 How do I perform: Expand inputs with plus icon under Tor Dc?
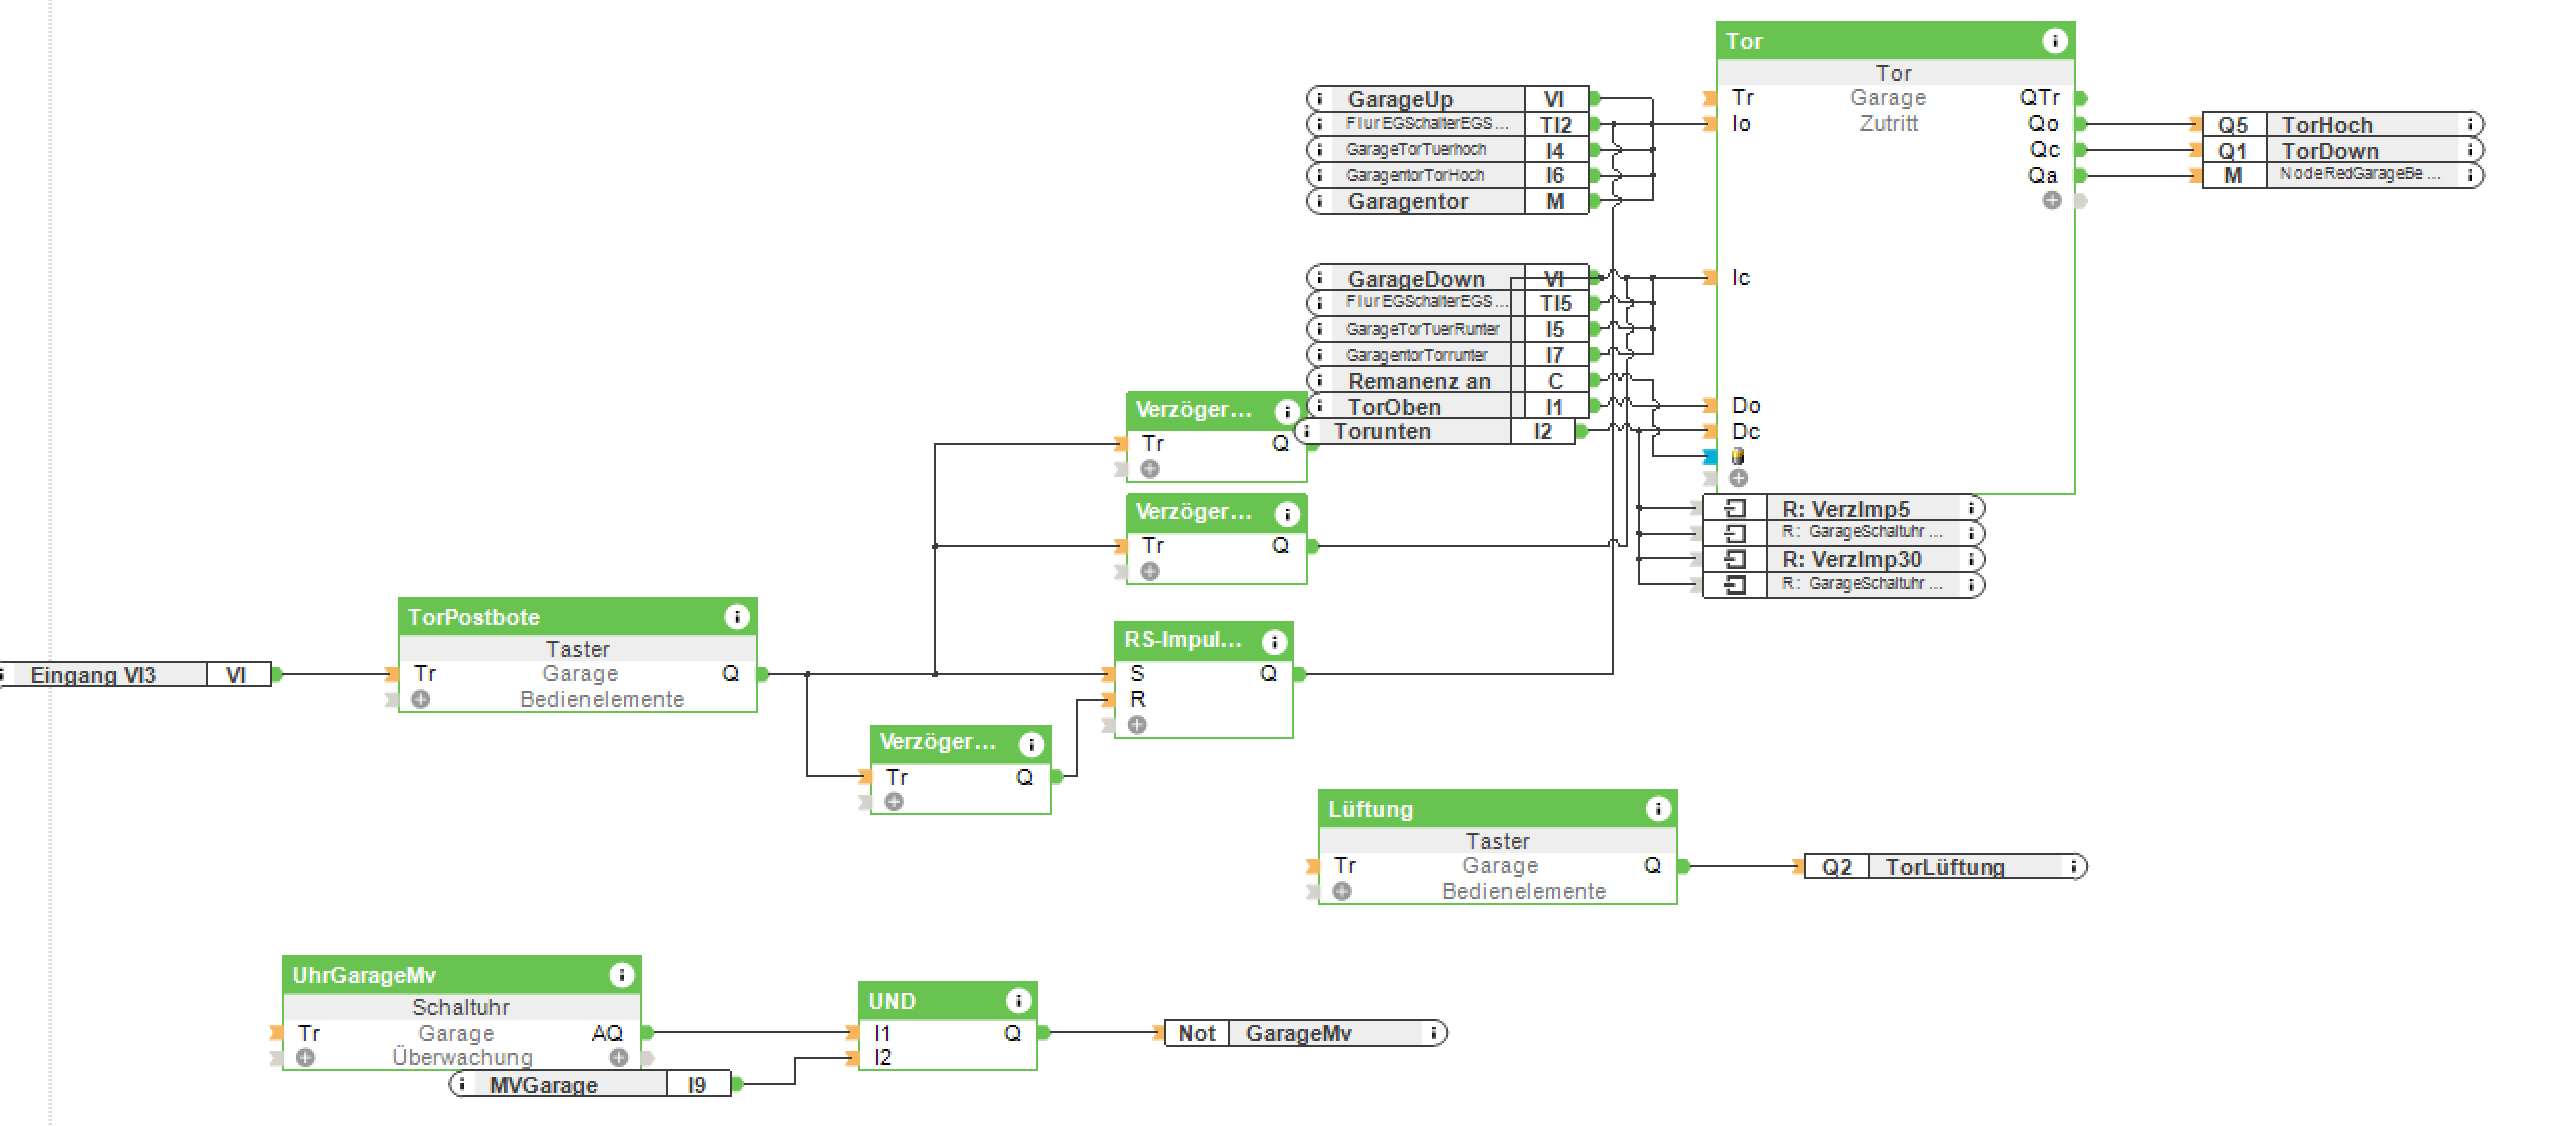pyautogui.click(x=1739, y=479)
